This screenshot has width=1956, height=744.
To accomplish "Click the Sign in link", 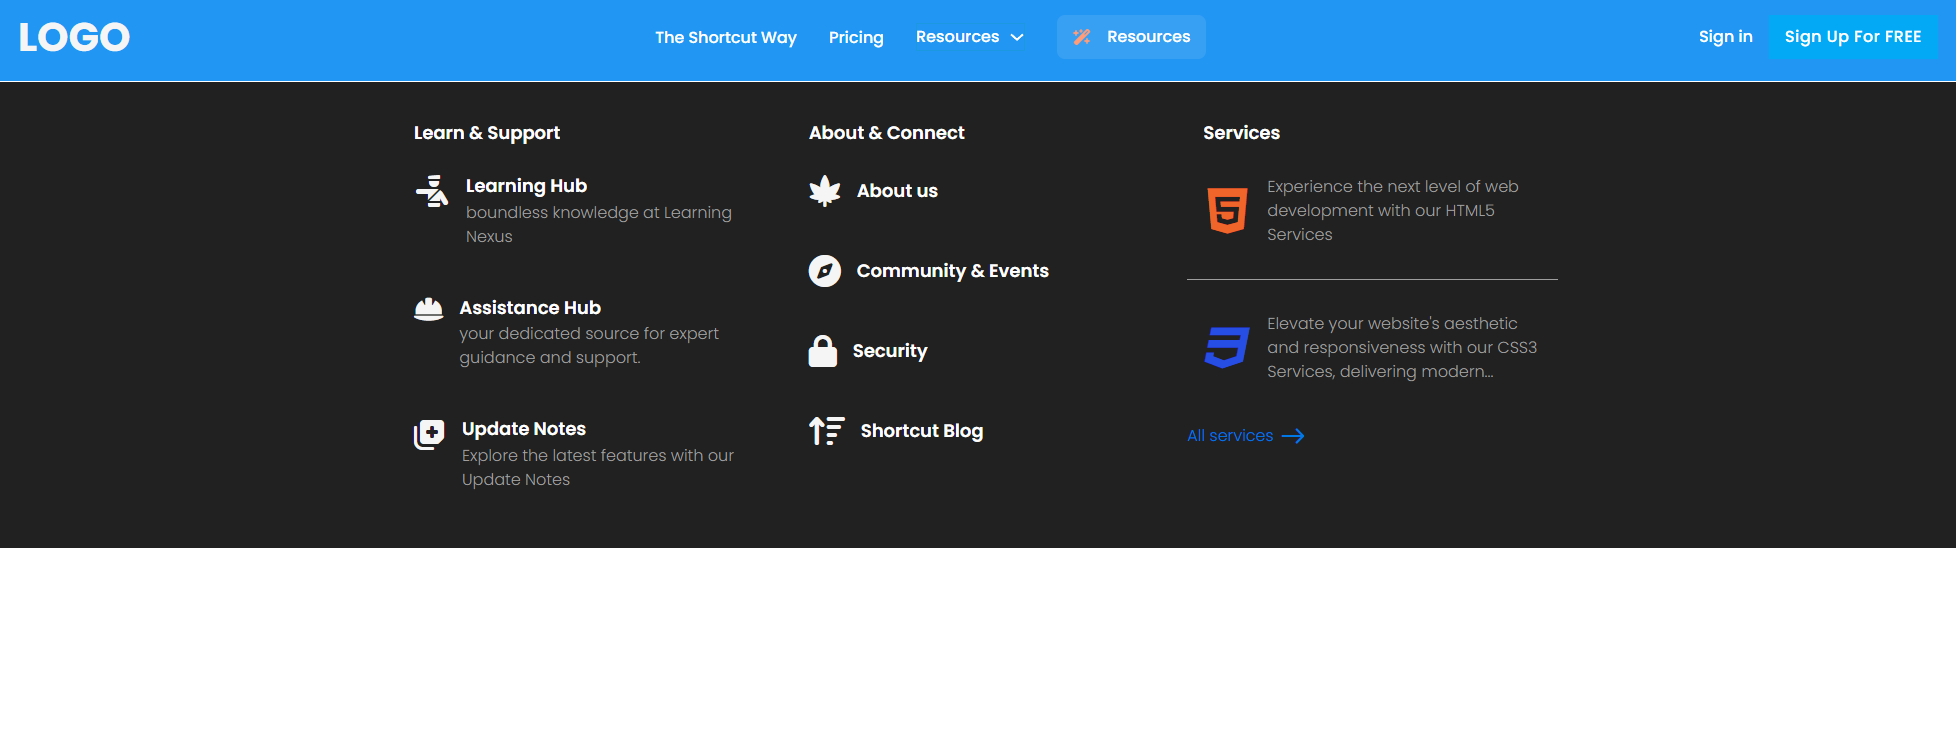I will 1725,37.
